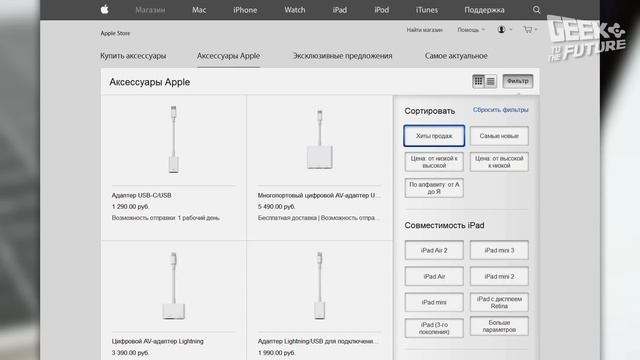Sort by Цена: от высокой к низкой

pyautogui.click(x=499, y=162)
